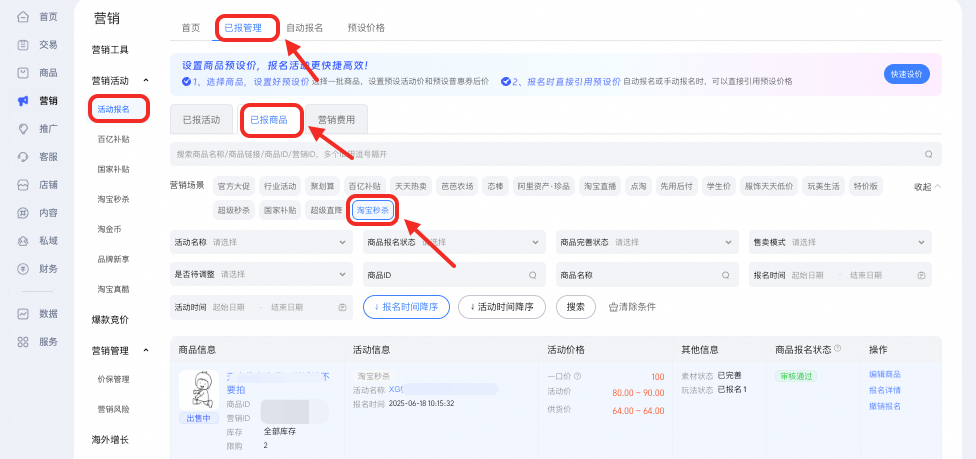Open the 营销费用 sub-tab
Screen dimensions: 976x459
[336, 120]
